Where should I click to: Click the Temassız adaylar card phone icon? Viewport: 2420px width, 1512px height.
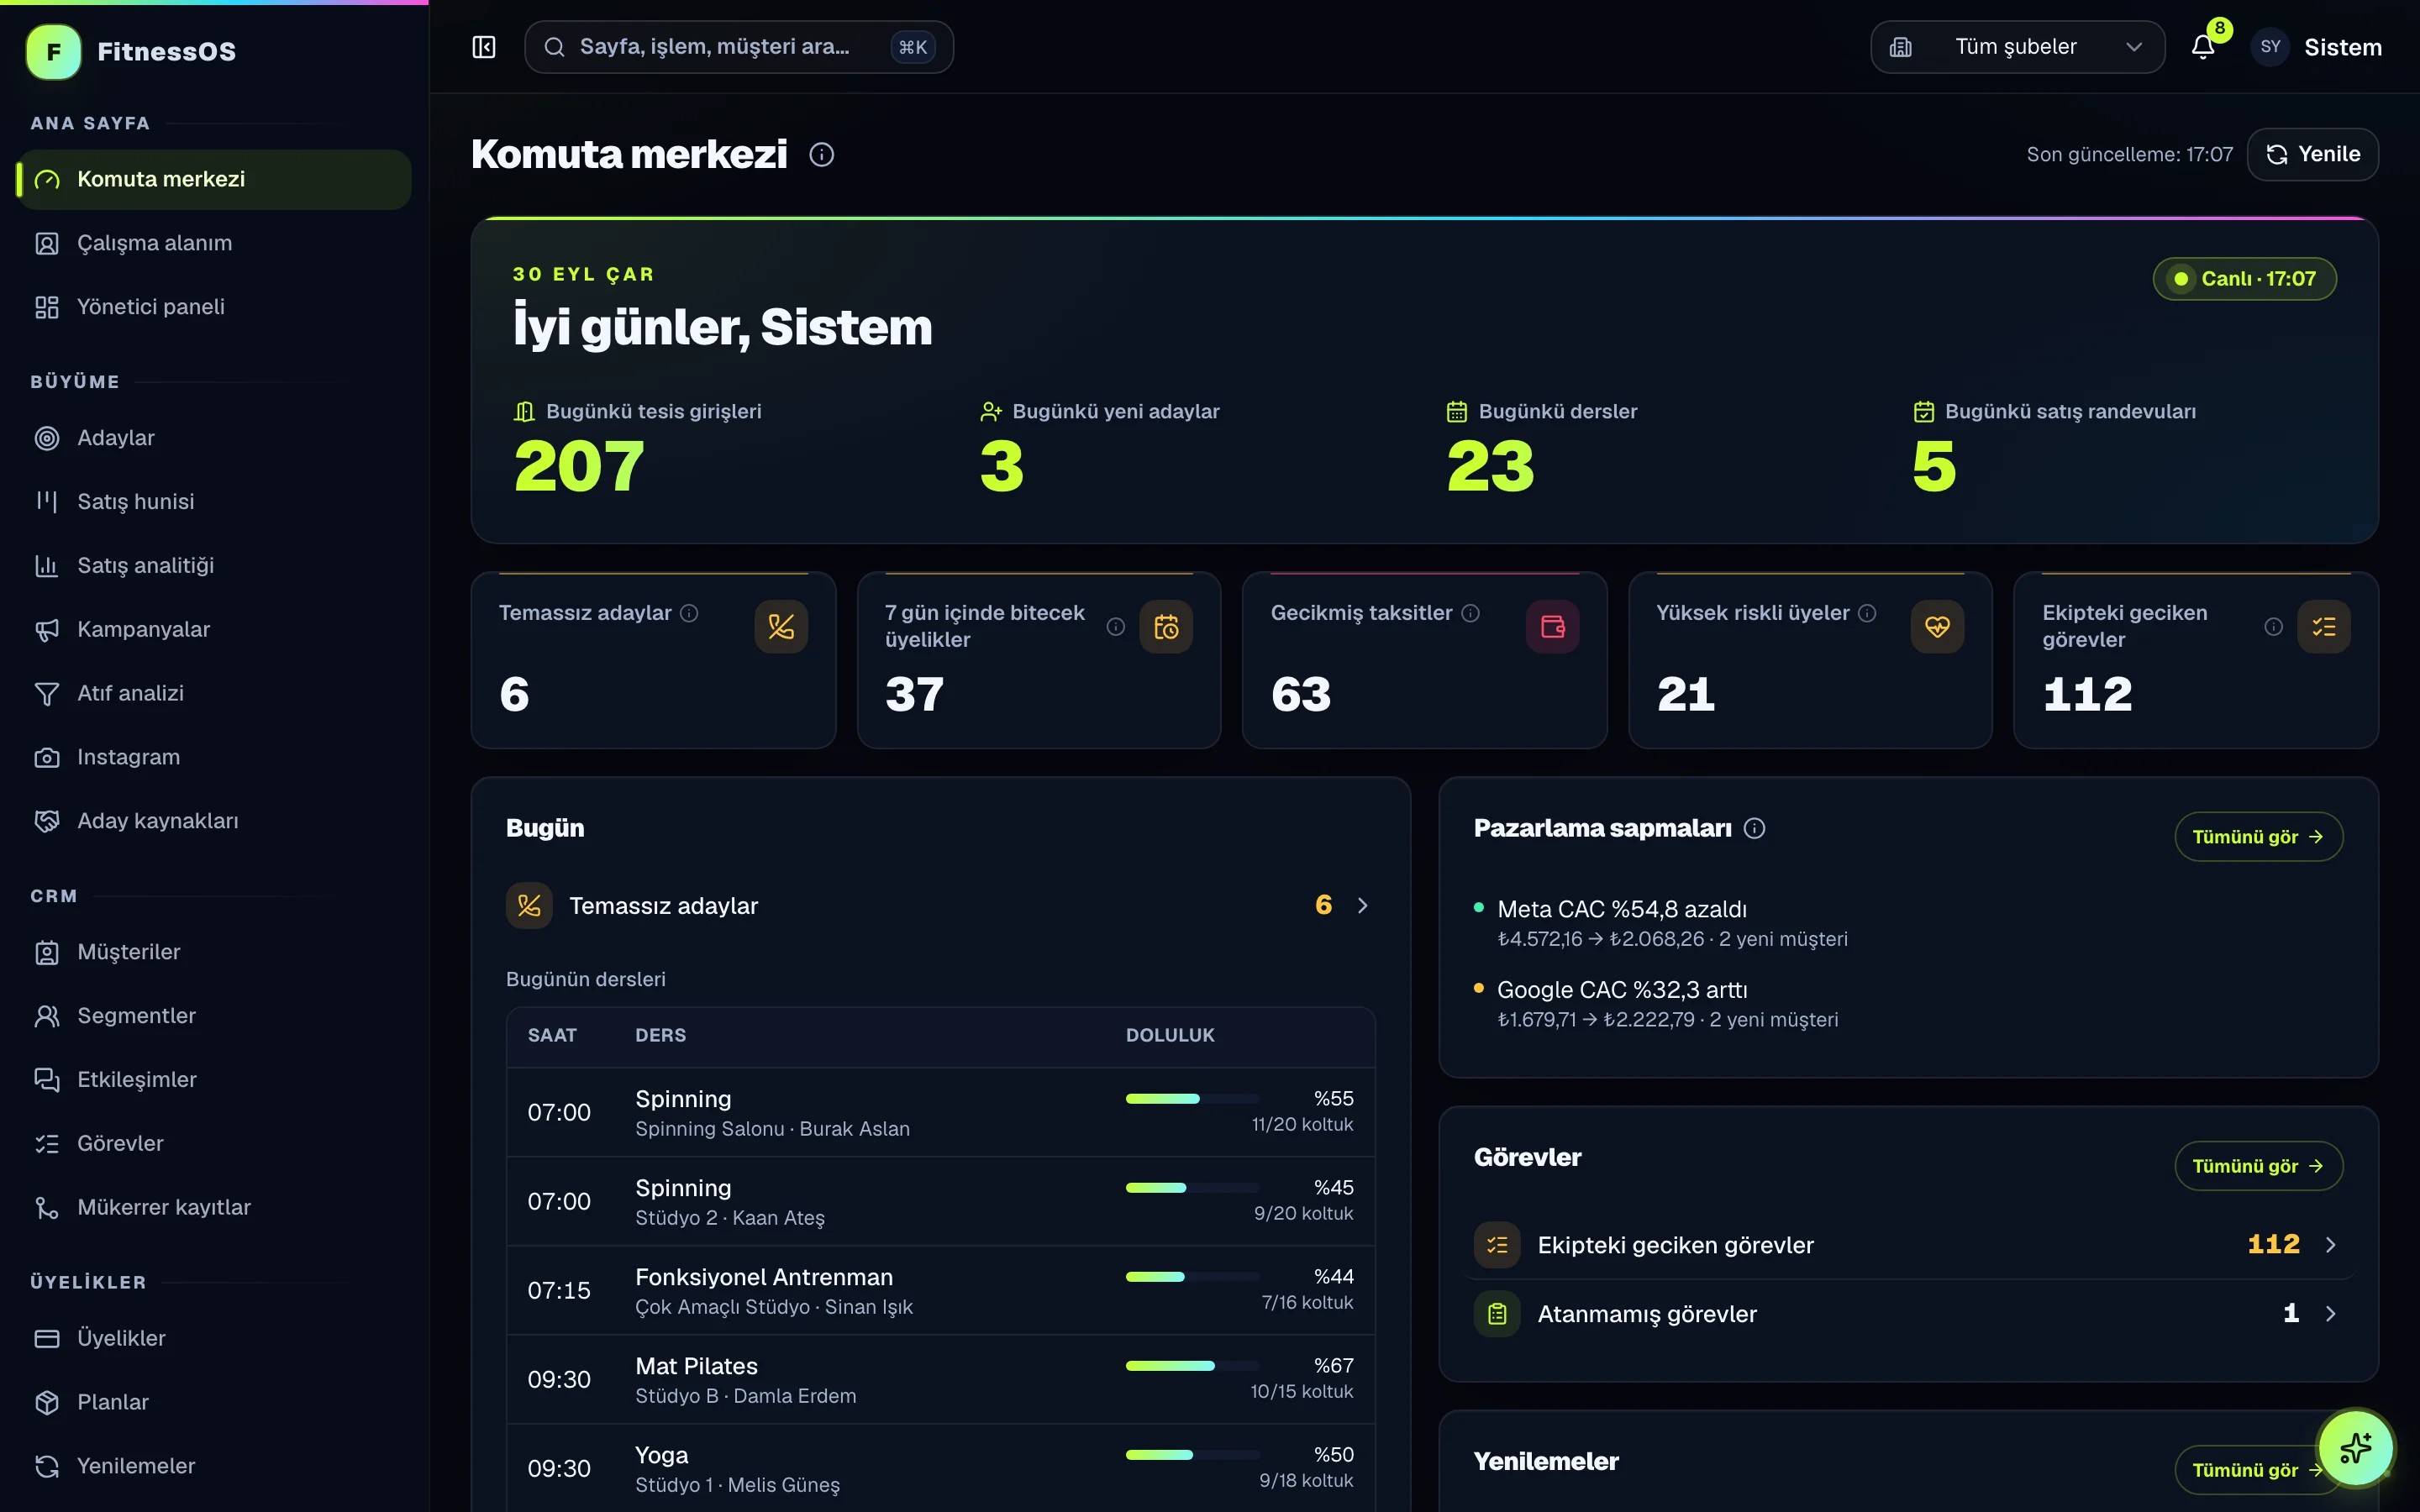tap(781, 627)
